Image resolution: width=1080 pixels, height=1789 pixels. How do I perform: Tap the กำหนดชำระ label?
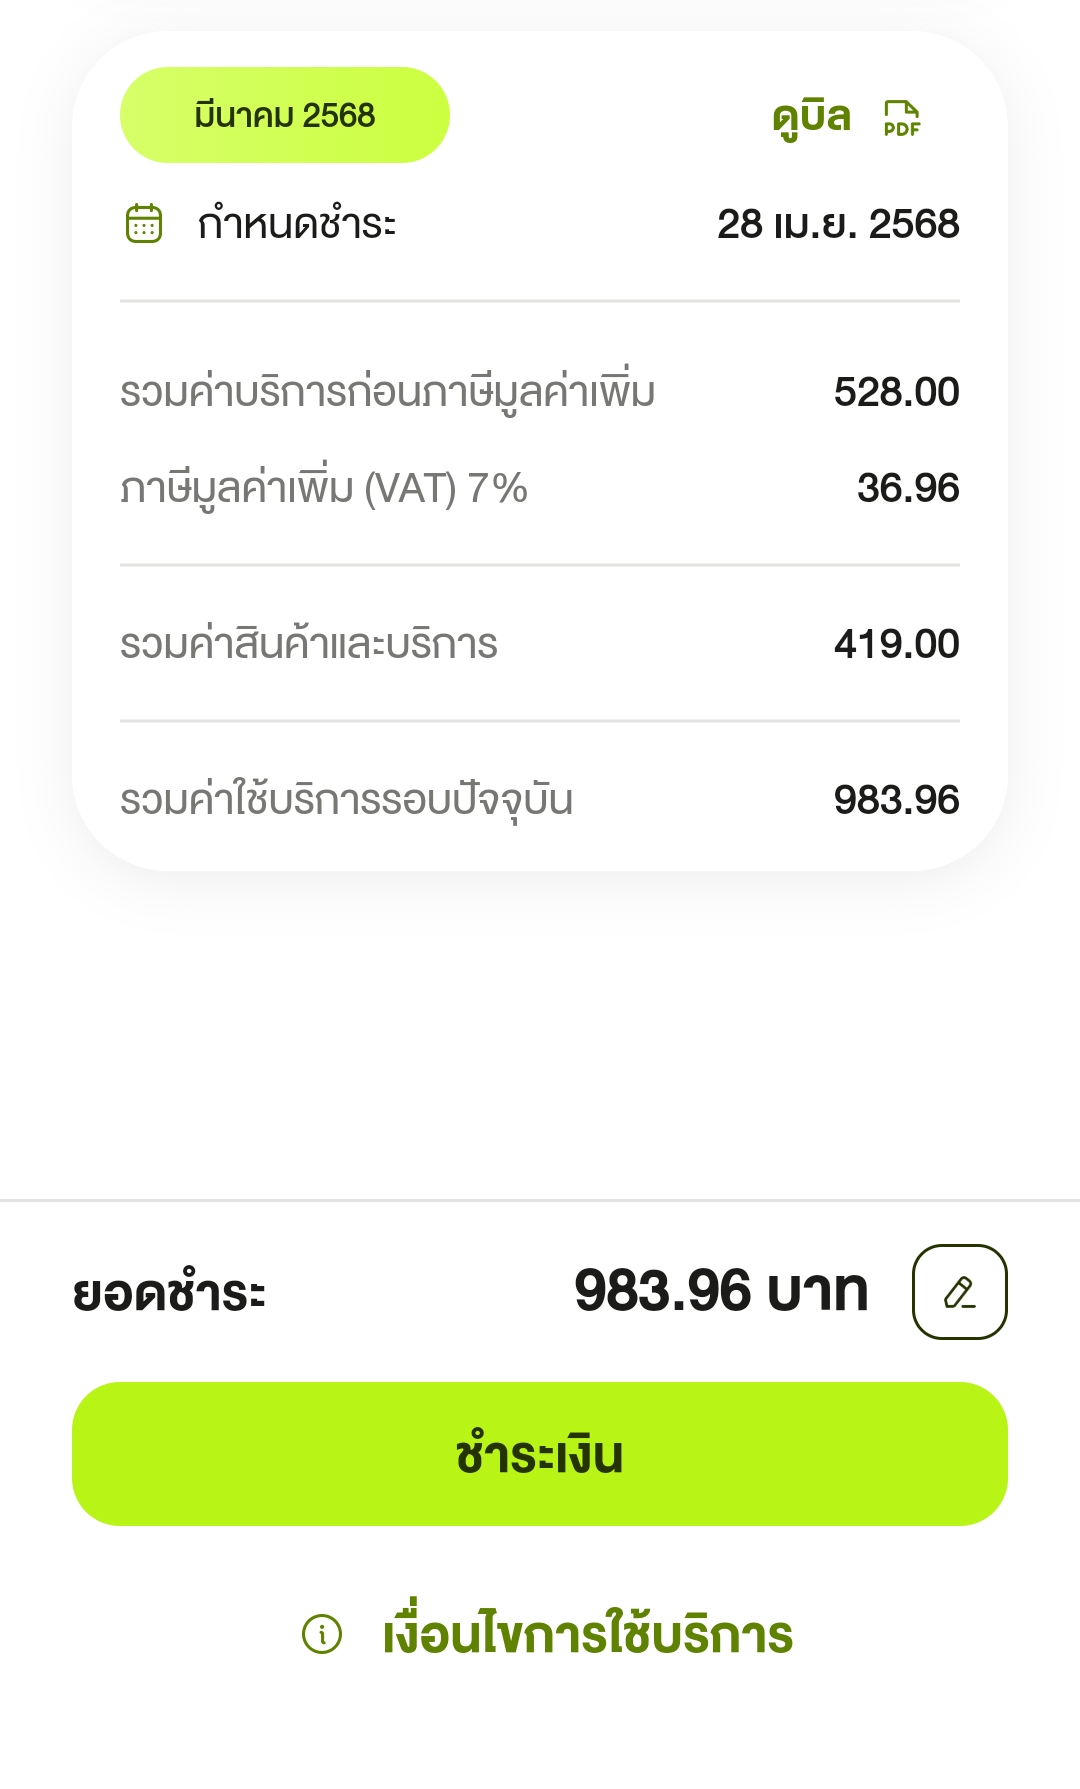click(297, 224)
